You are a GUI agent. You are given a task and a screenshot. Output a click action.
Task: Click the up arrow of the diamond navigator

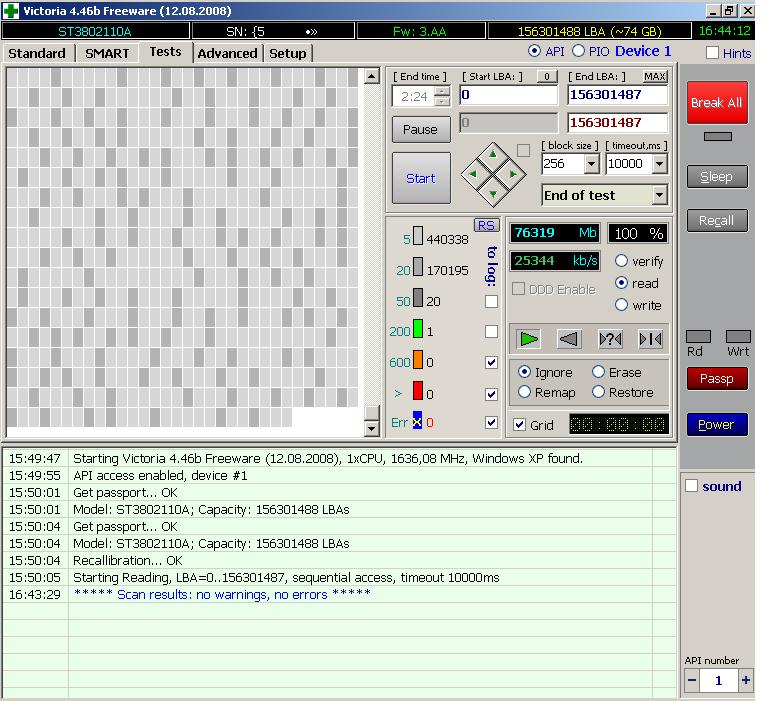(x=493, y=154)
